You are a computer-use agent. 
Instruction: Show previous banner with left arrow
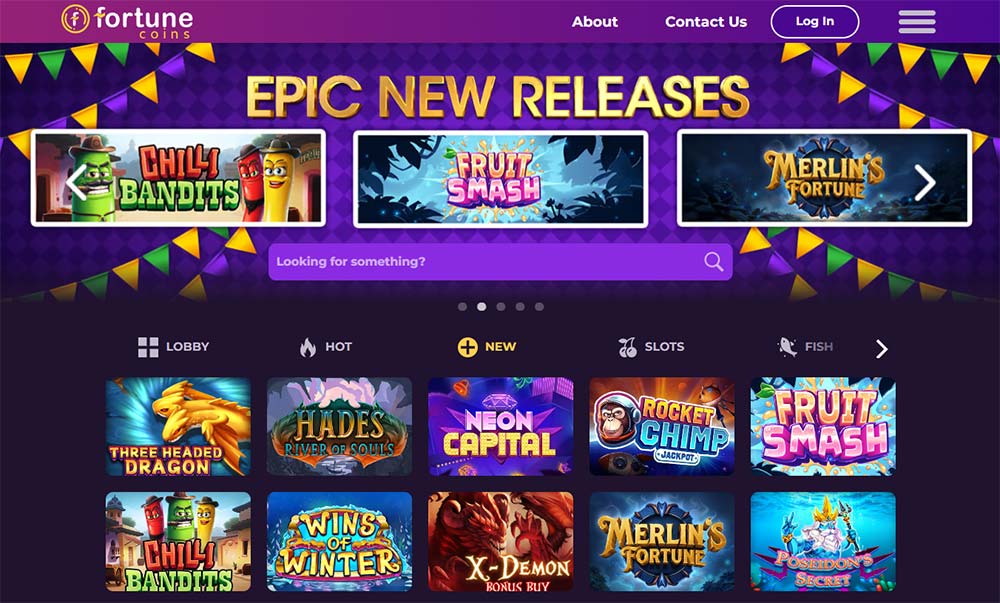(x=76, y=182)
